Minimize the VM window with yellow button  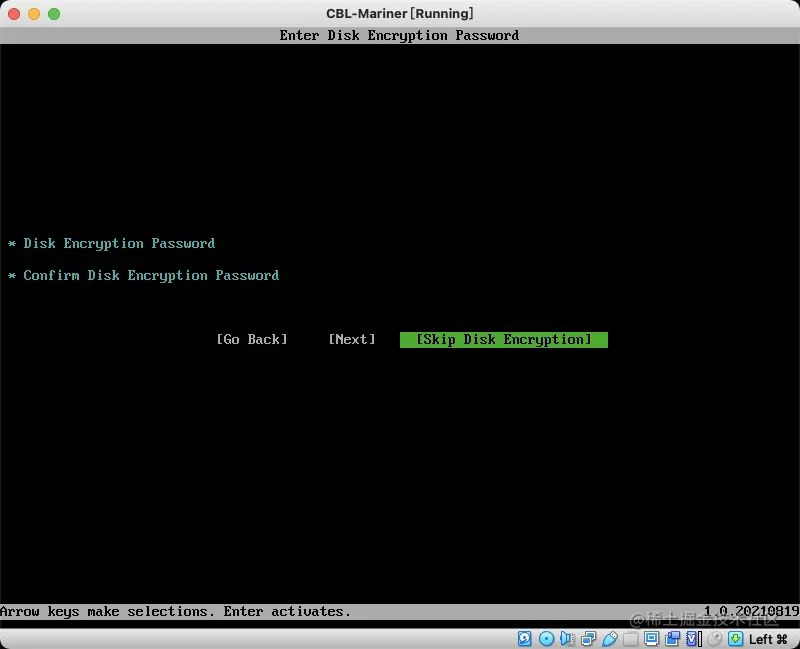34,14
